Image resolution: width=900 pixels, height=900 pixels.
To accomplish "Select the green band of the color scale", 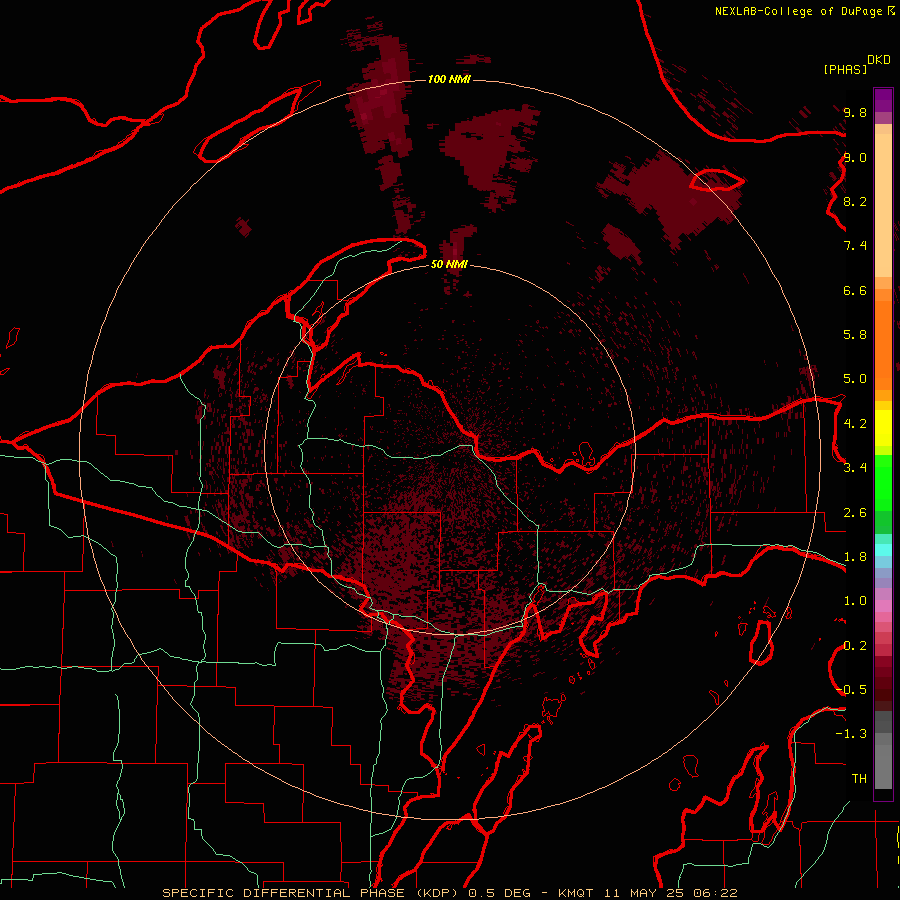I will tap(883, 488).
